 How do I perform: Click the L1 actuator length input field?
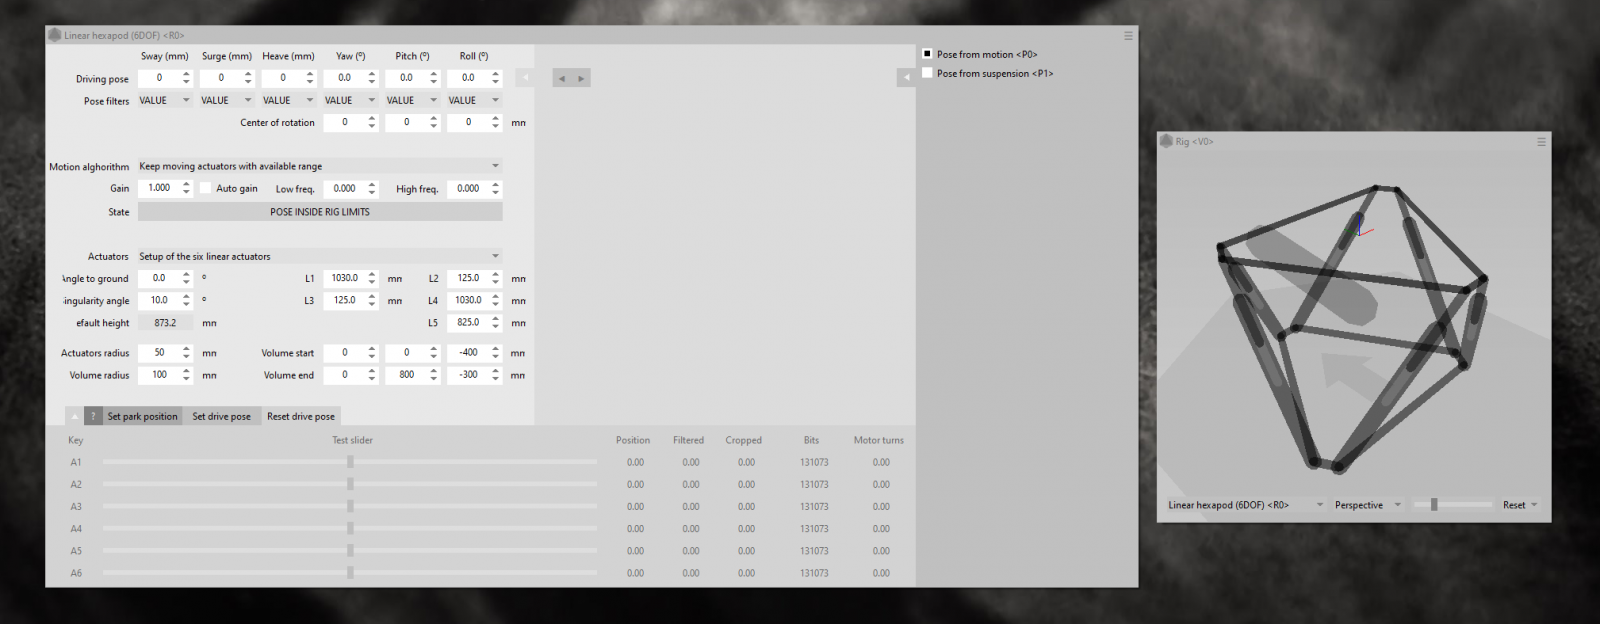click(345, 278)
